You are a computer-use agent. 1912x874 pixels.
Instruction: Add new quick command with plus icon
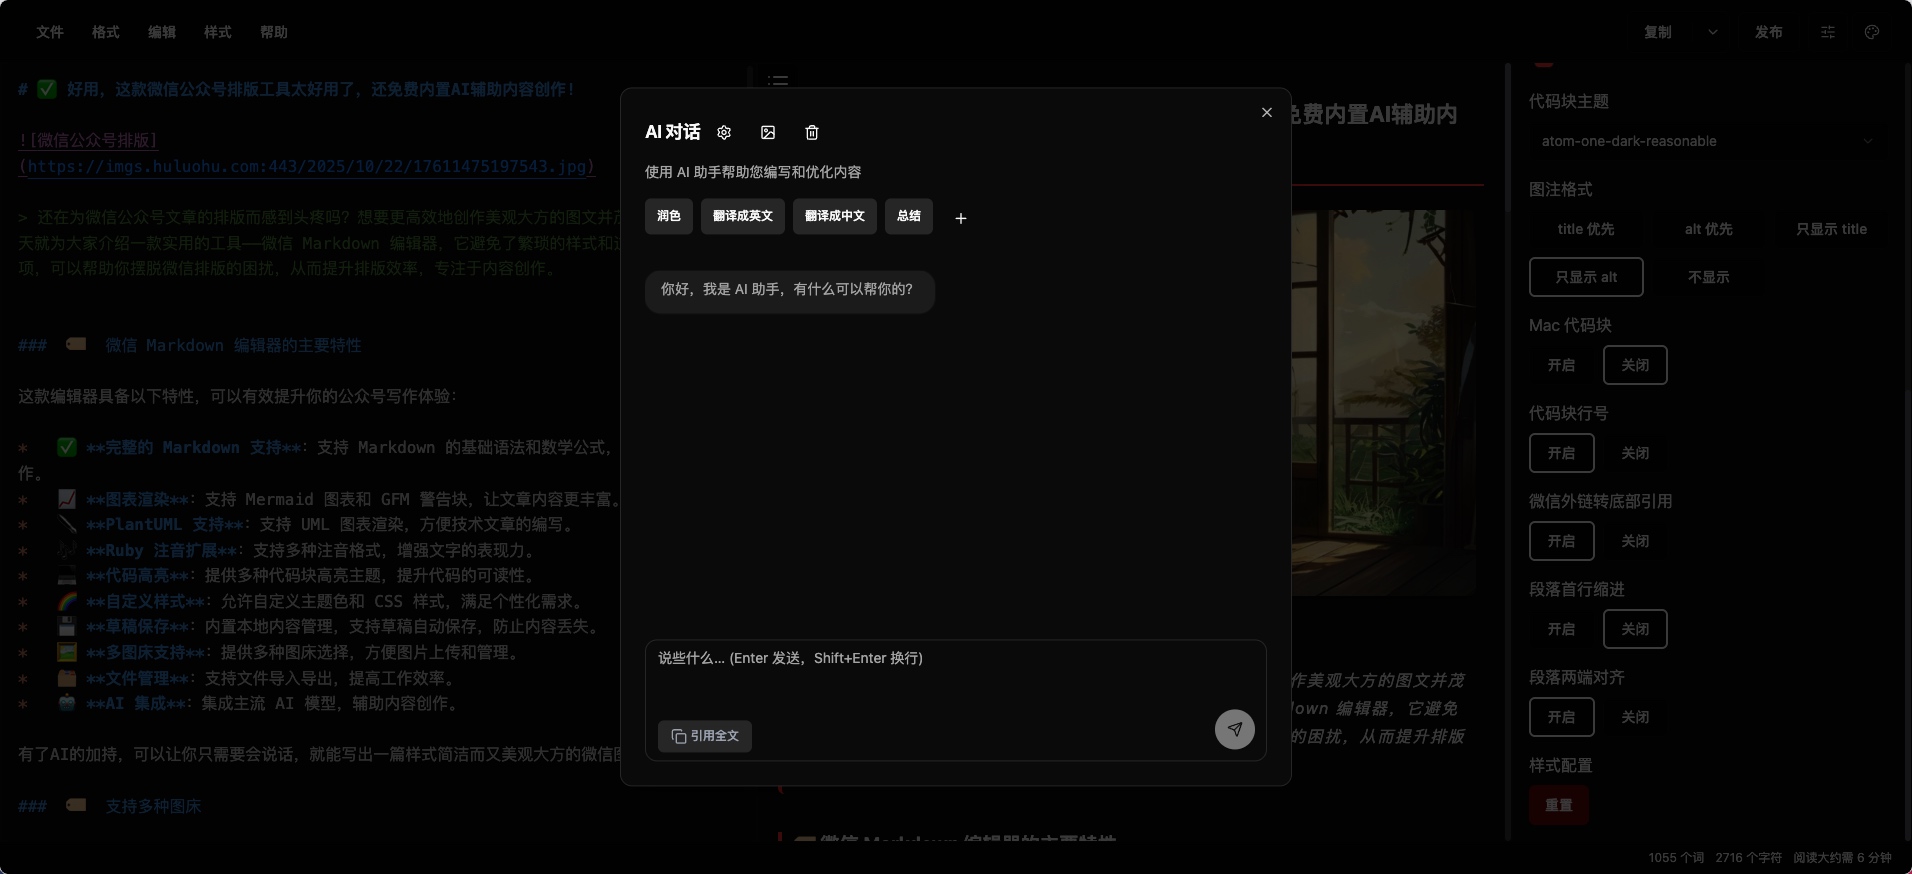961,218
